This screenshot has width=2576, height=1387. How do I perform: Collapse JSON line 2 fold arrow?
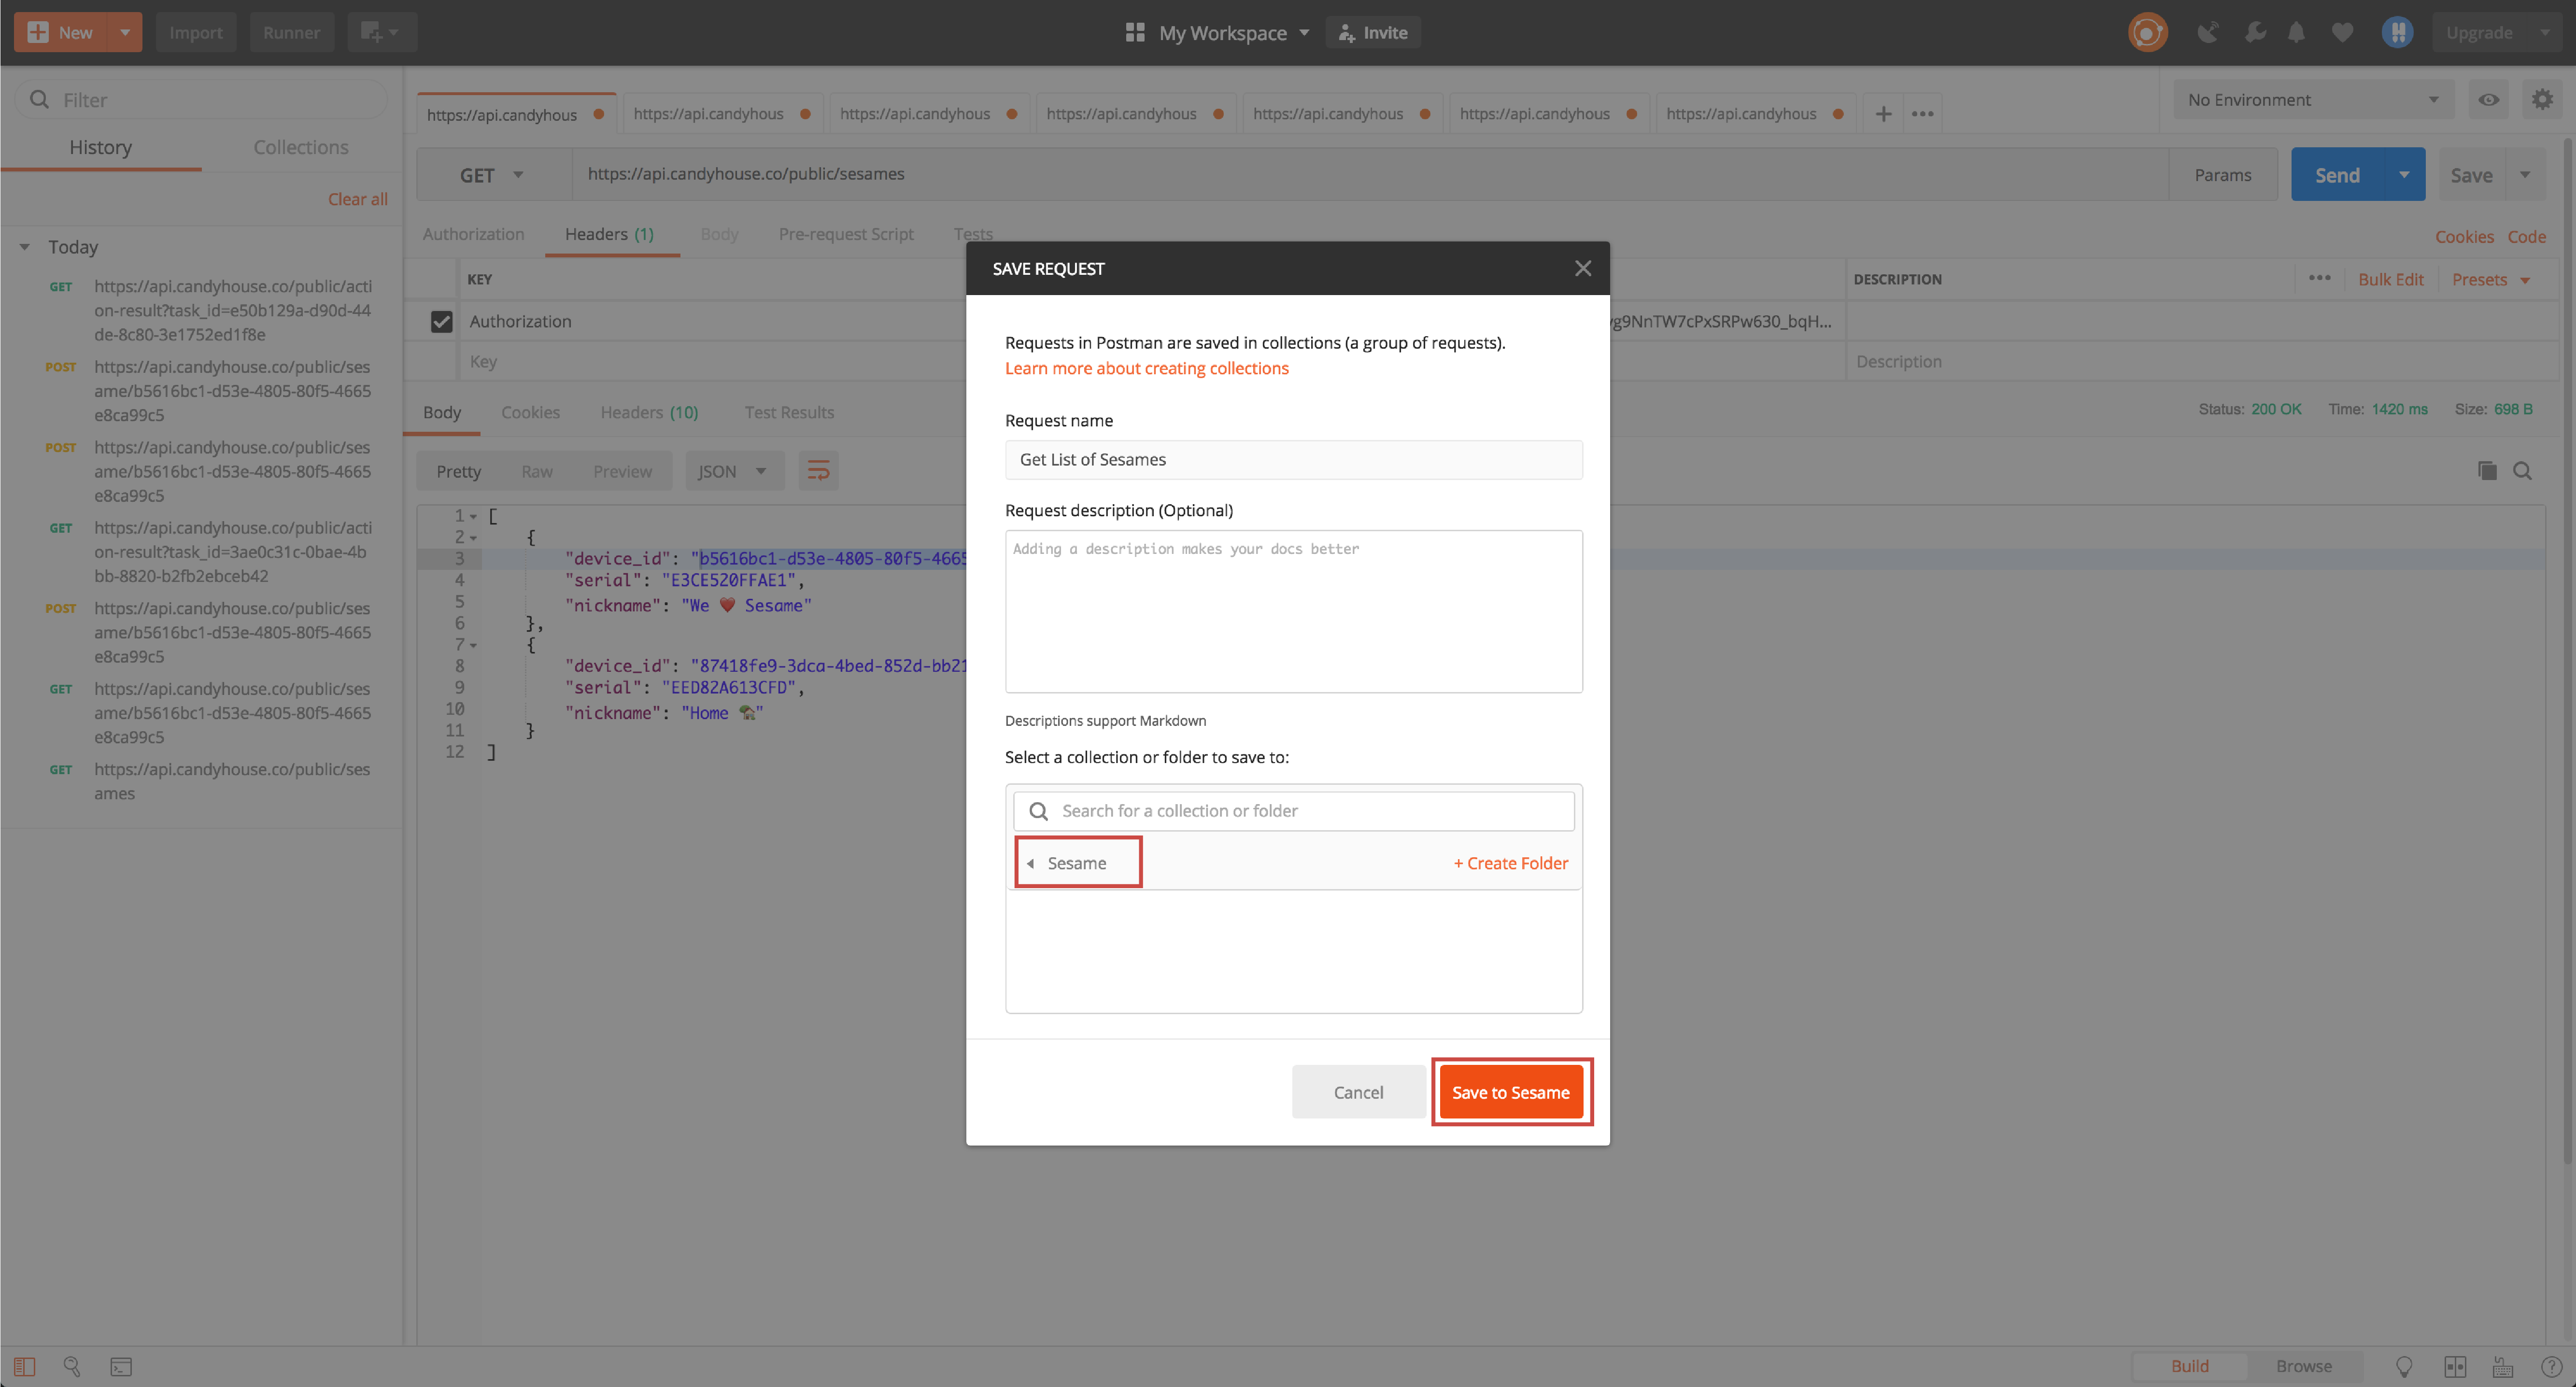click(474, 538)
